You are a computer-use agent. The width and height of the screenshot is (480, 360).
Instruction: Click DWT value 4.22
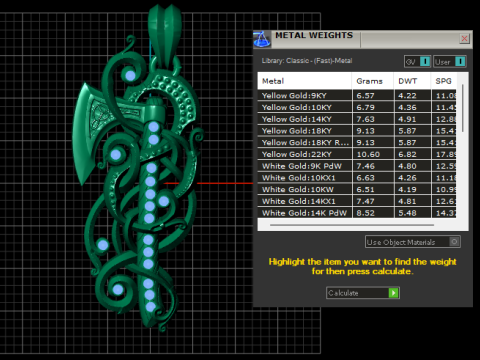click(407, 96)
